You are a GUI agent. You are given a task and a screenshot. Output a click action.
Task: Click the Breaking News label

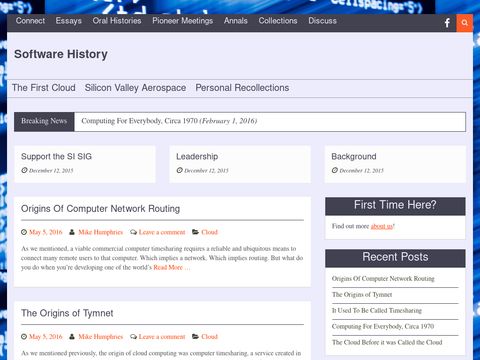tap(44, 121)
